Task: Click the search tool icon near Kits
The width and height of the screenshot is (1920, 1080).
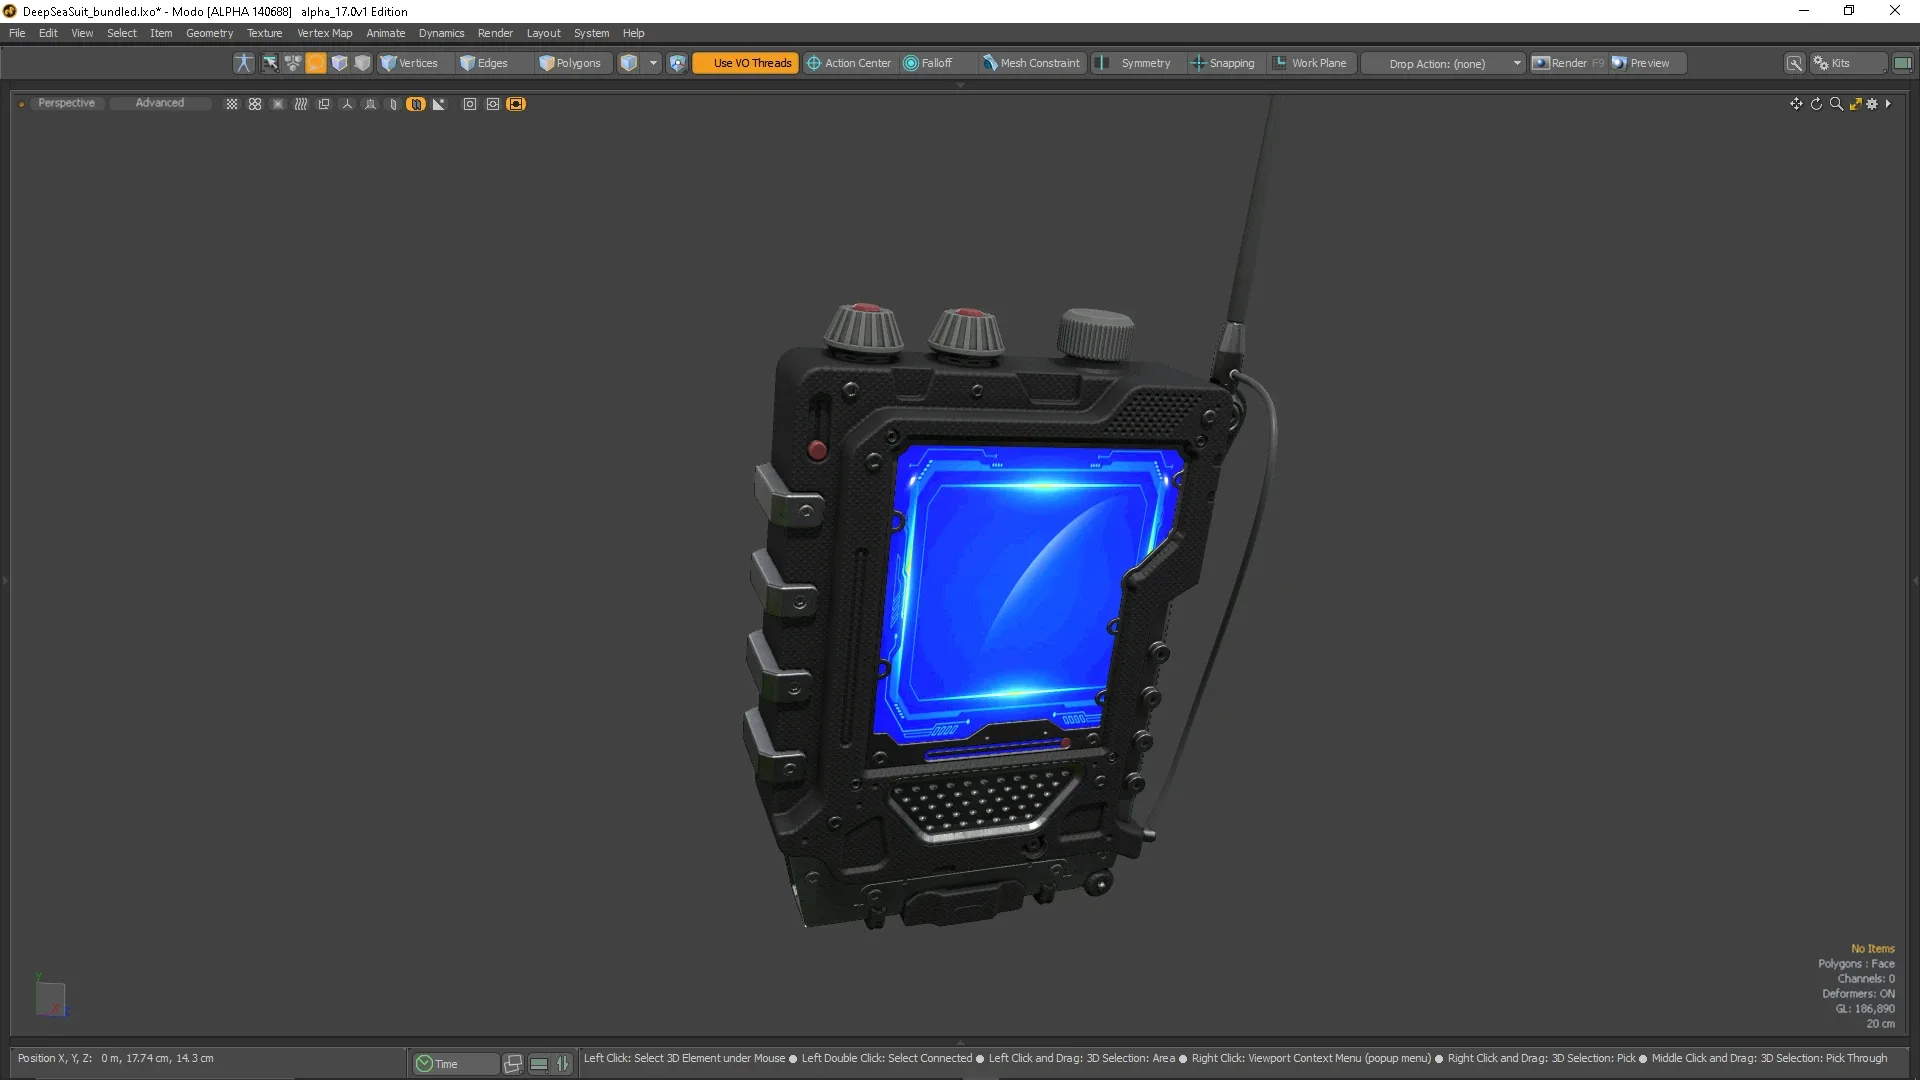Action: coord(1795,63)
